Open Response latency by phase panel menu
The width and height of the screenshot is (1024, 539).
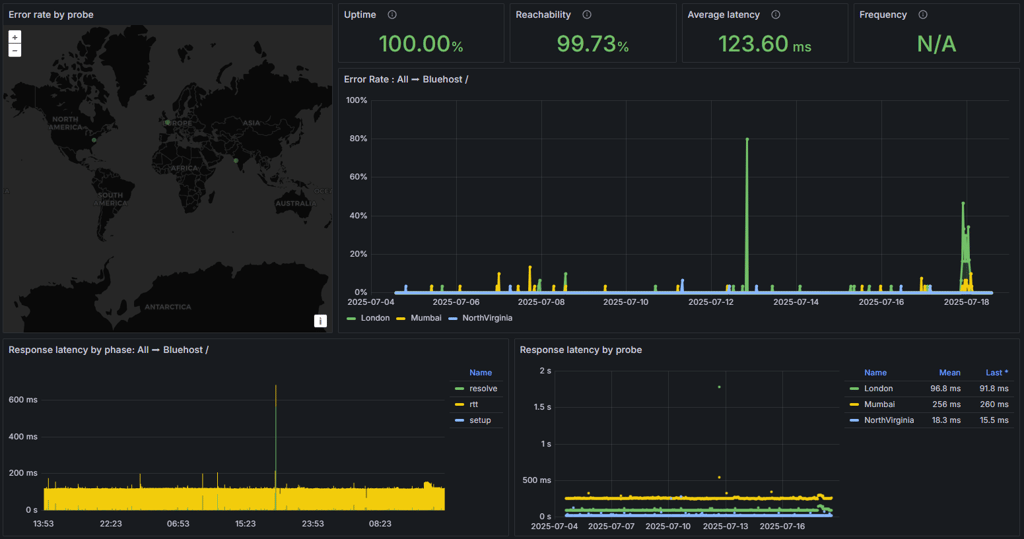108,350
